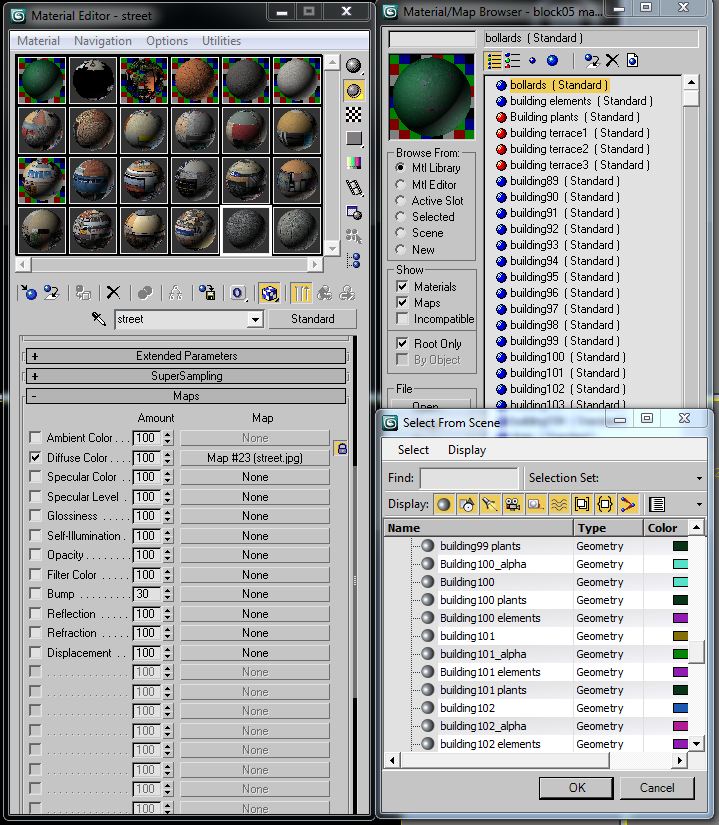Viewport: 719px width, 825px height.
Task: Click Map #23 (street.jpg) button
Action: pyautogui.click(x=255, y=458)
